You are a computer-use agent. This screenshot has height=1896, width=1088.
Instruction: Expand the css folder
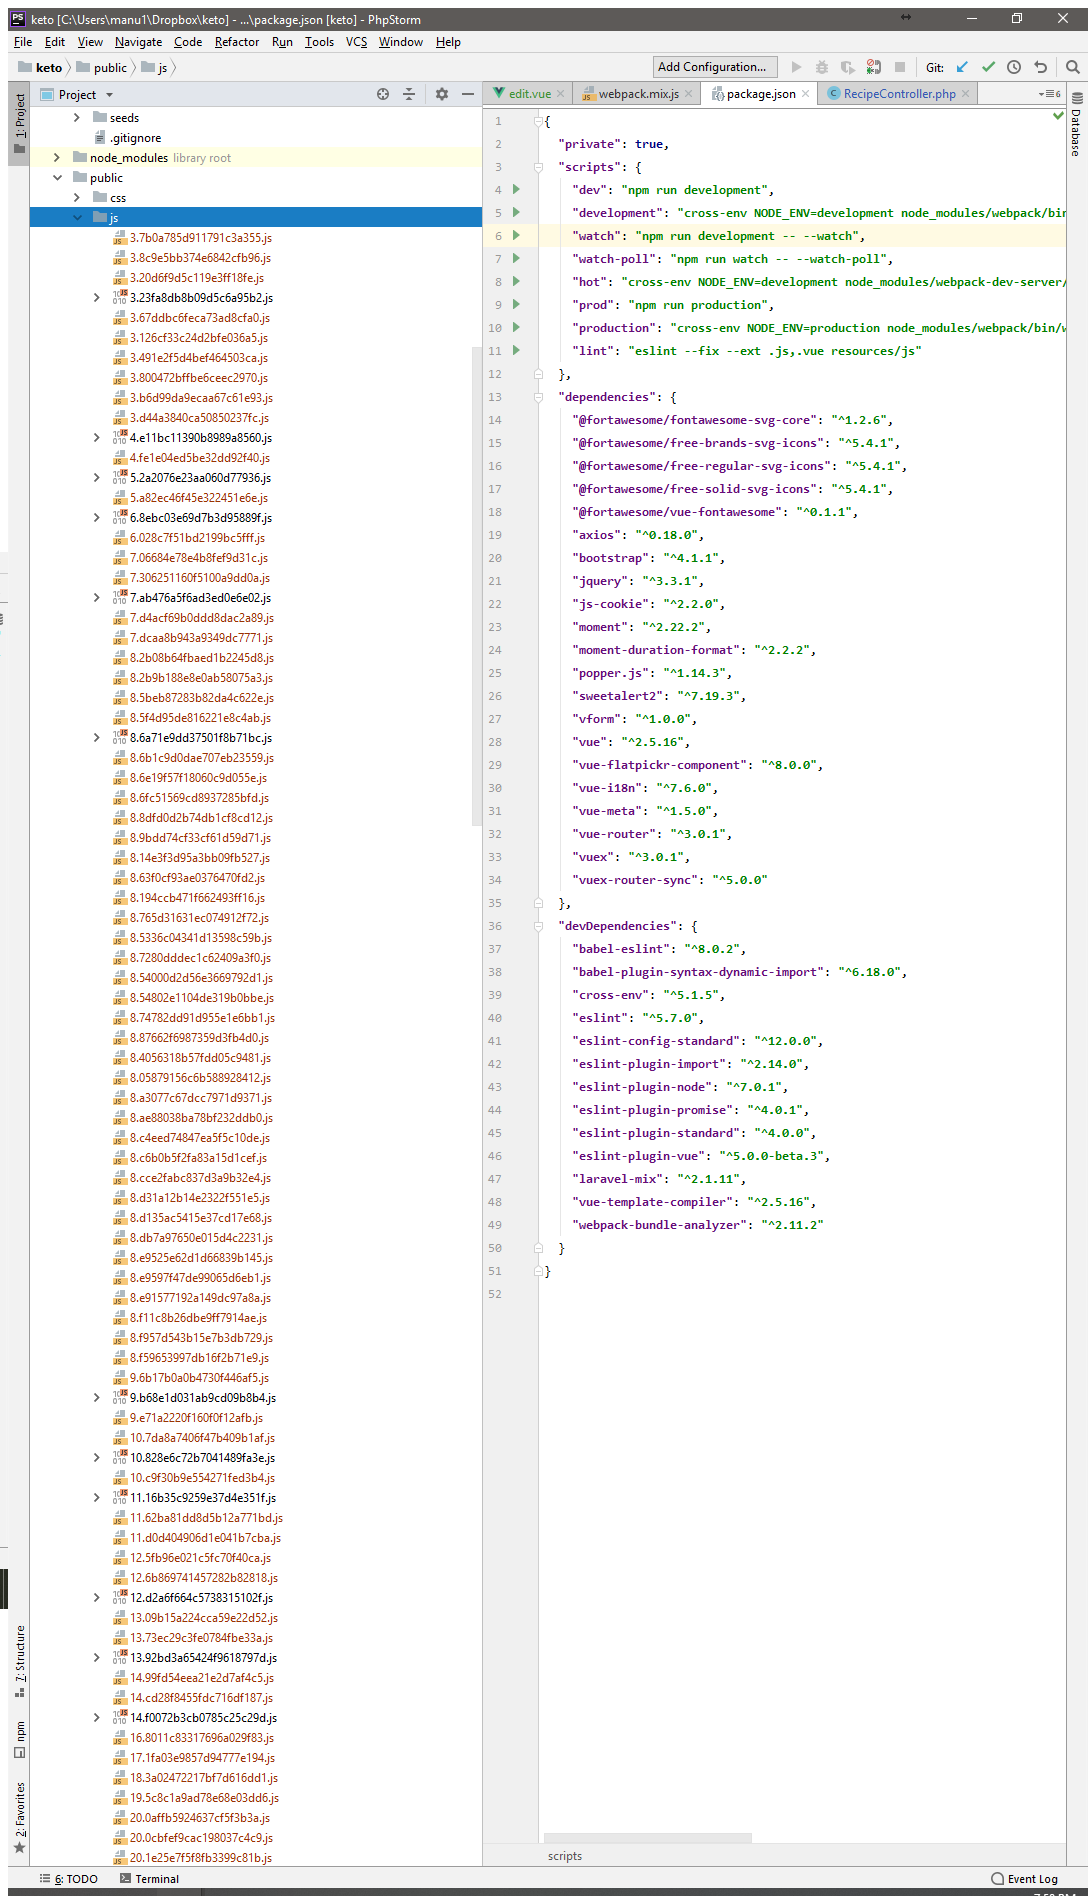click(x=77, y=198)
